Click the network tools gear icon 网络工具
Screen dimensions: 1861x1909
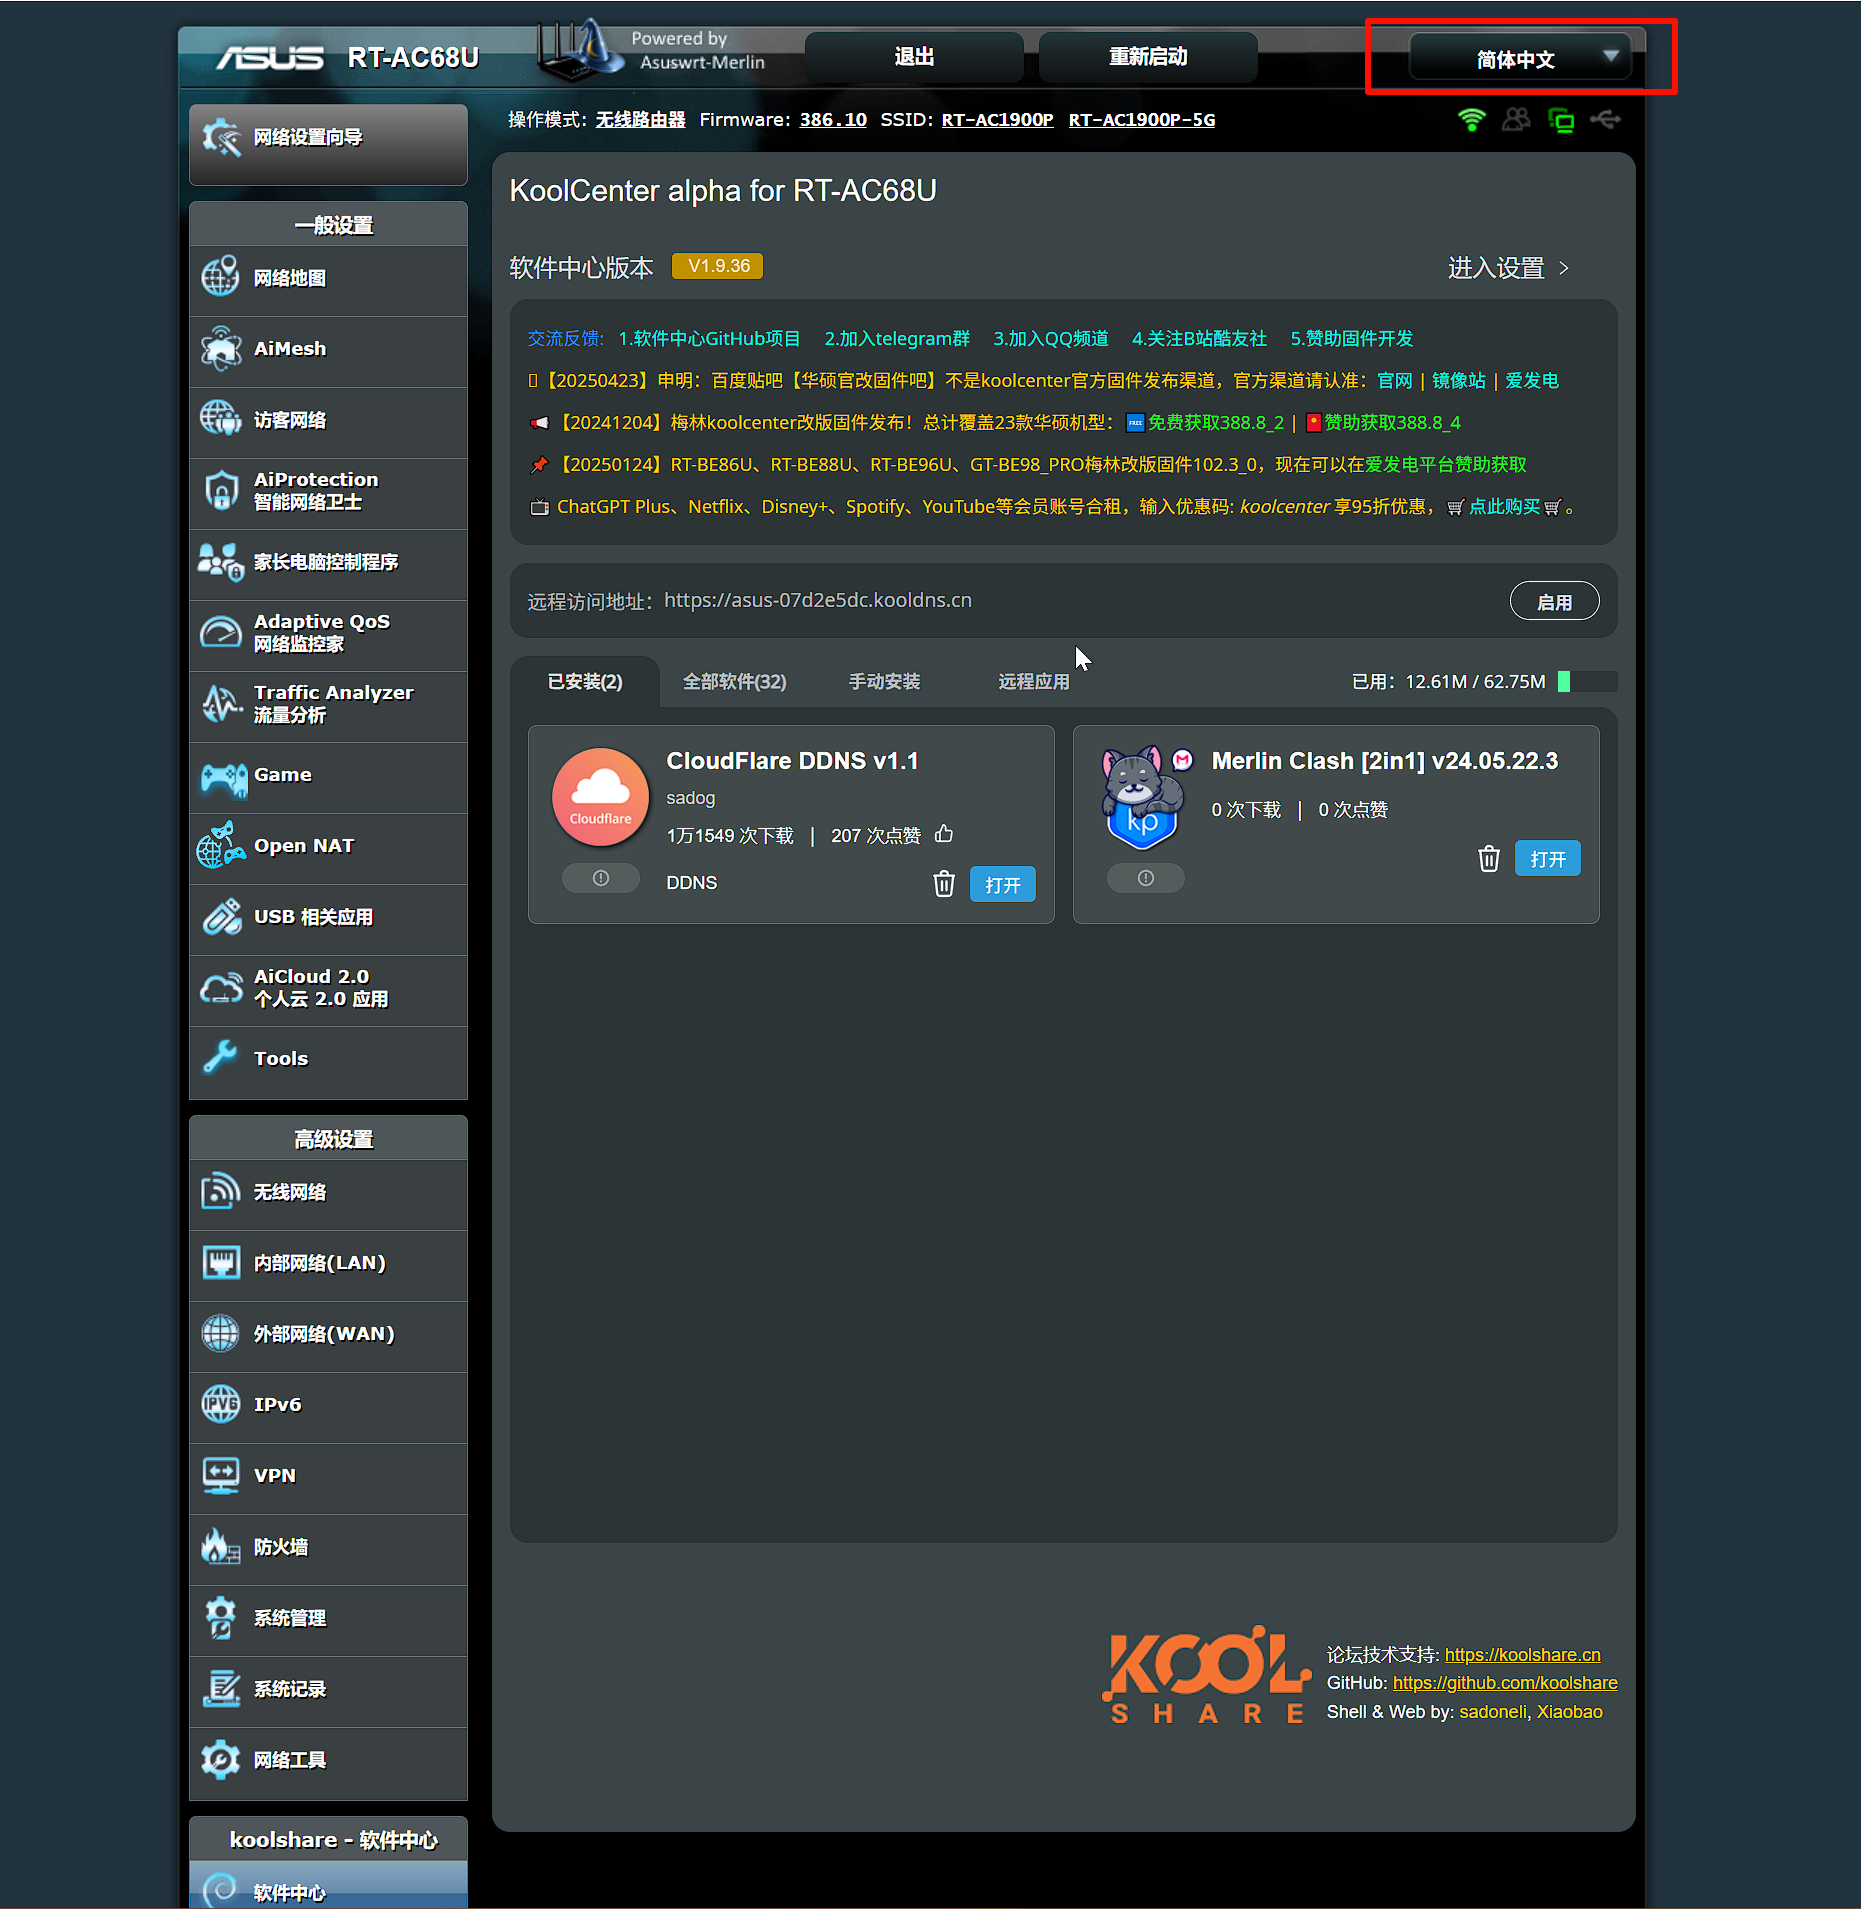click(221, 1759)
